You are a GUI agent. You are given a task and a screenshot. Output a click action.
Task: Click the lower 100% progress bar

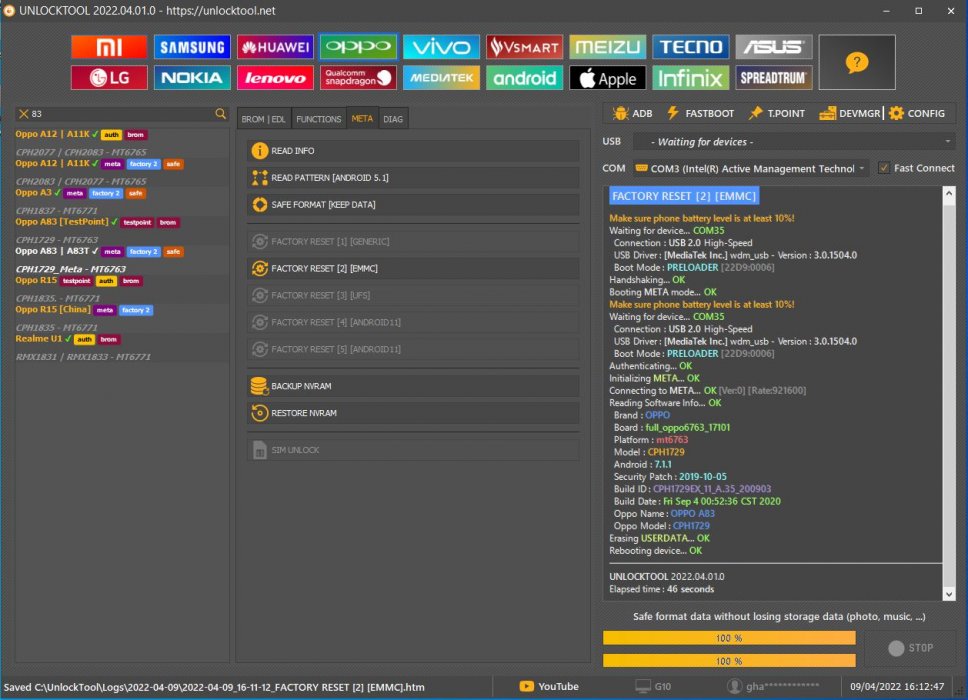click(729, 661)
